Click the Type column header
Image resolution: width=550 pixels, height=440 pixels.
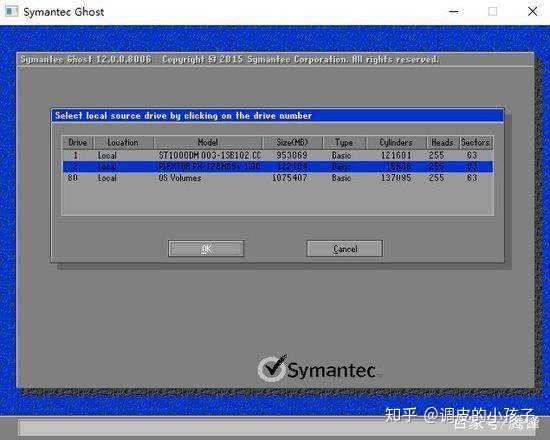tap(344, 143)
